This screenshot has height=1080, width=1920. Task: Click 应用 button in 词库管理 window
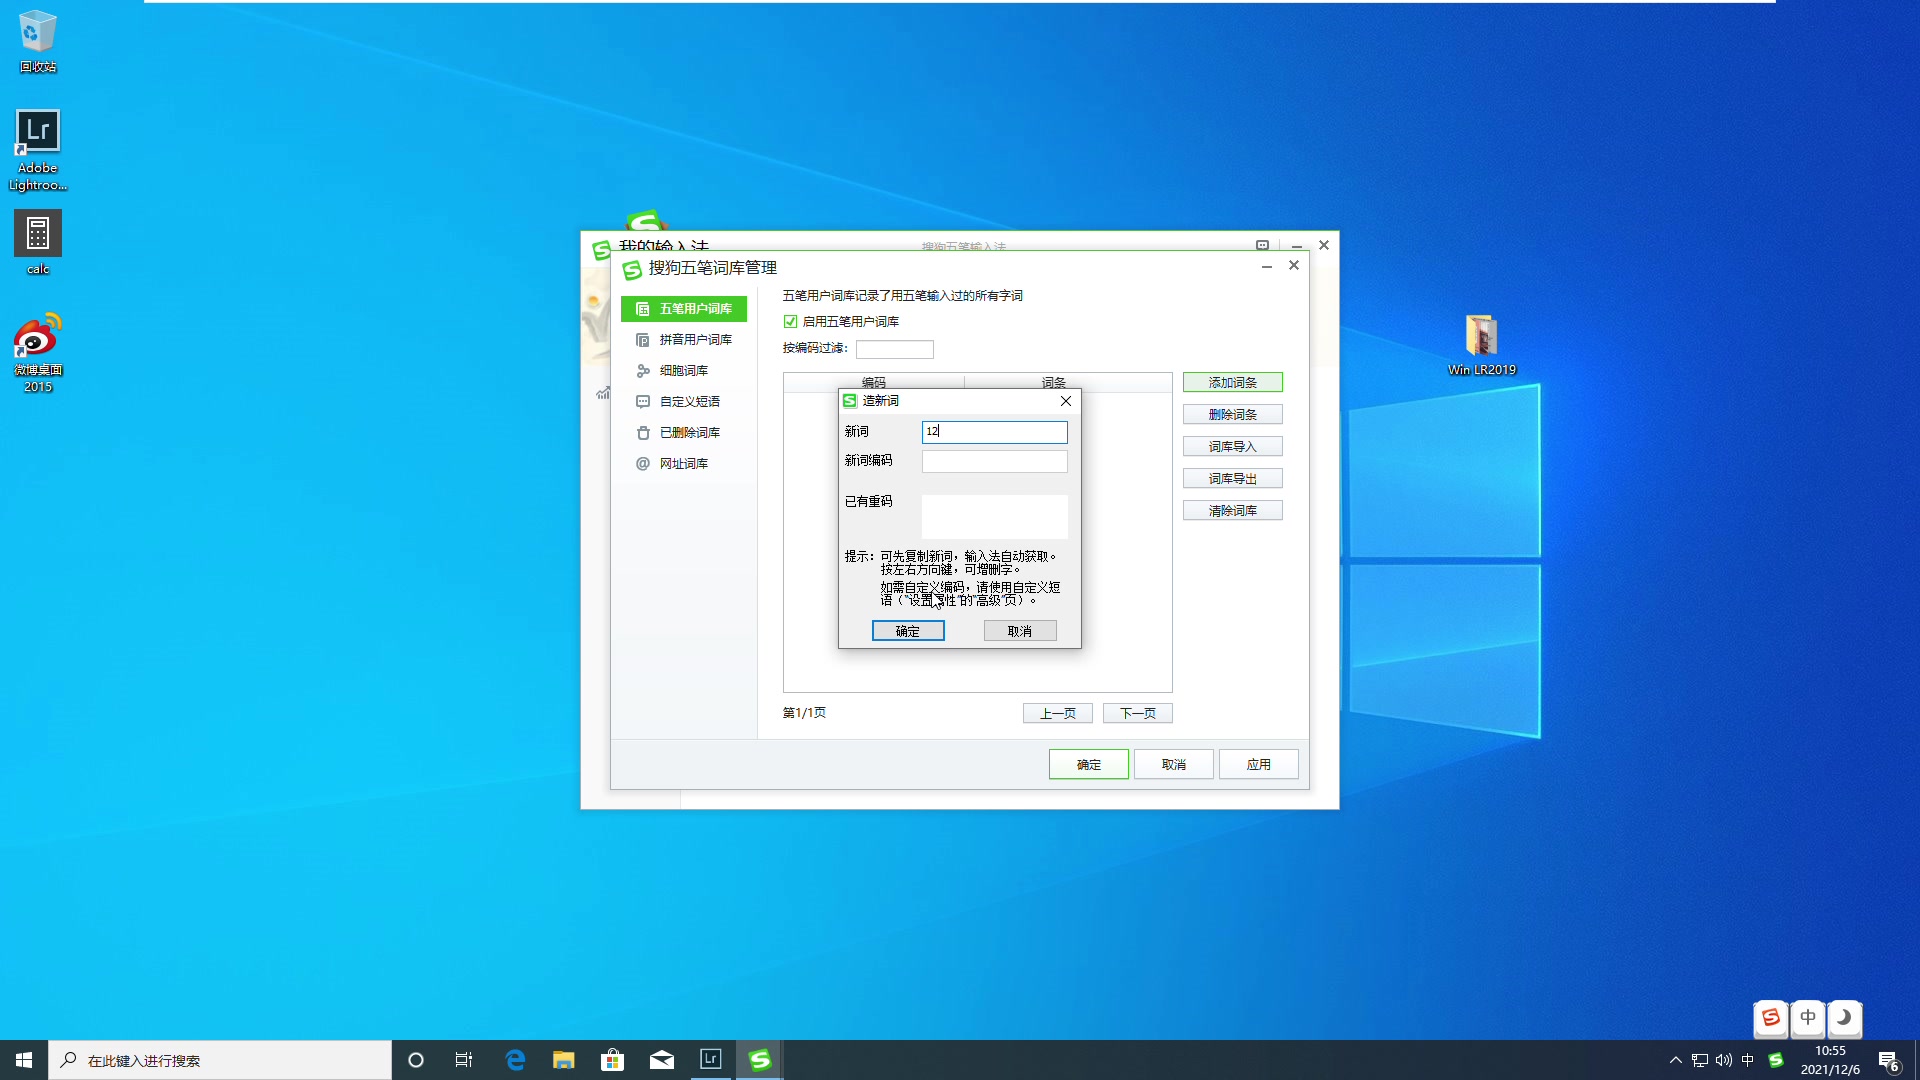pyautogui.click(x=1259, y=765)
